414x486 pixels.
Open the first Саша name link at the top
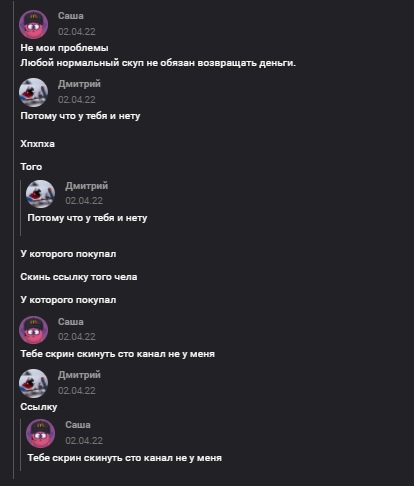click(x=71, y=16)
